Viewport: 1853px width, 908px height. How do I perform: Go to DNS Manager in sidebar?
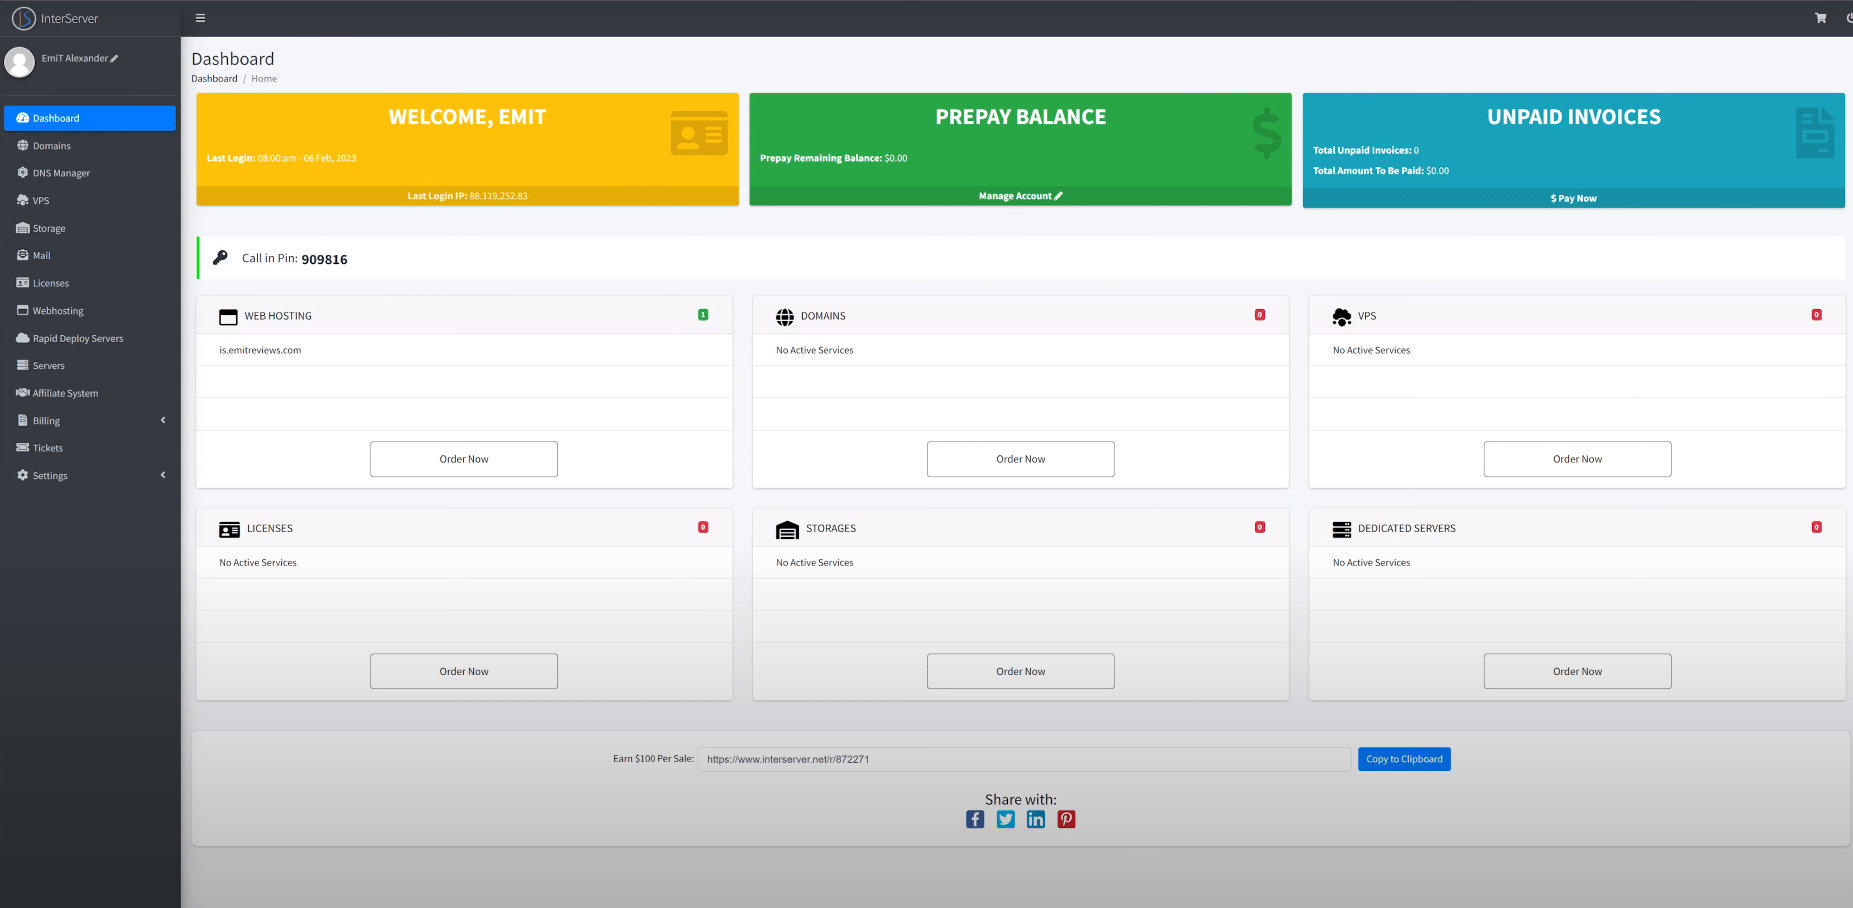click(x=90, y=173)
